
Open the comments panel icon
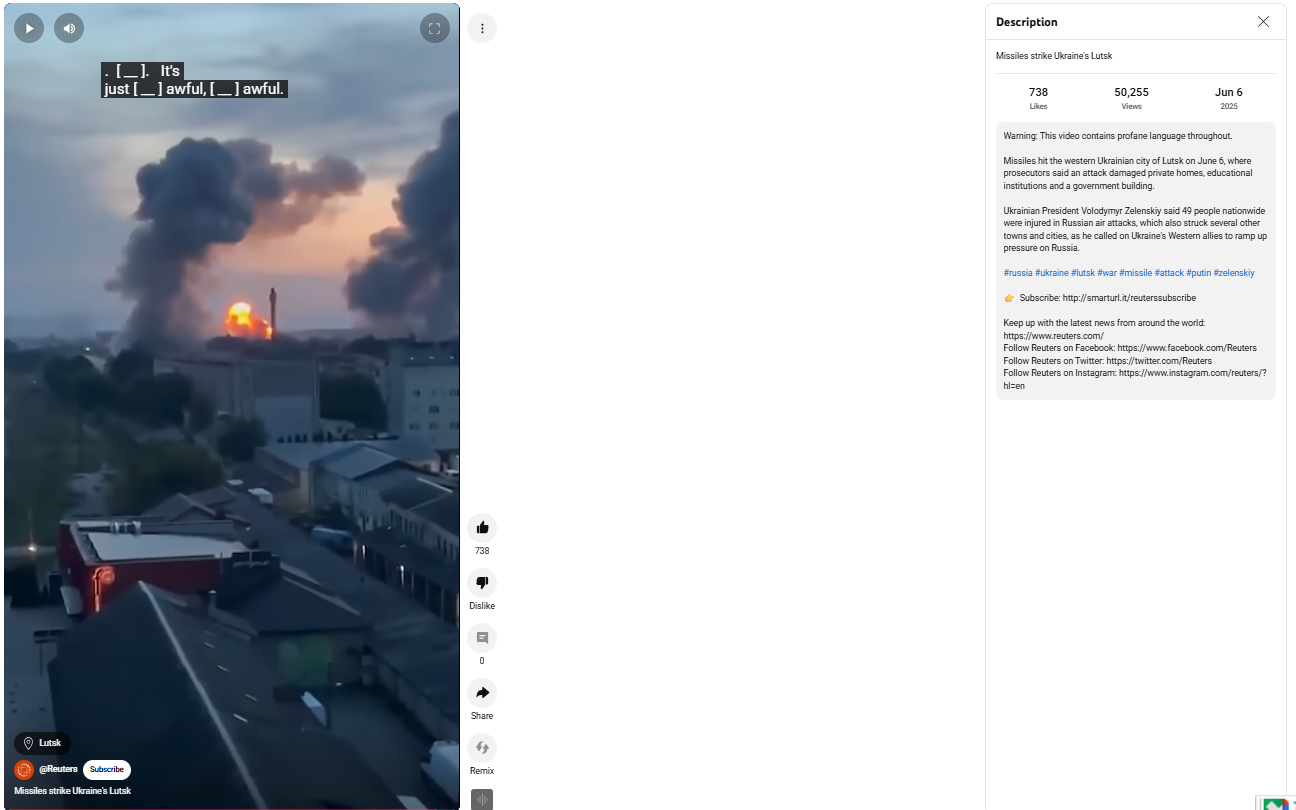(x=482, y=638)
